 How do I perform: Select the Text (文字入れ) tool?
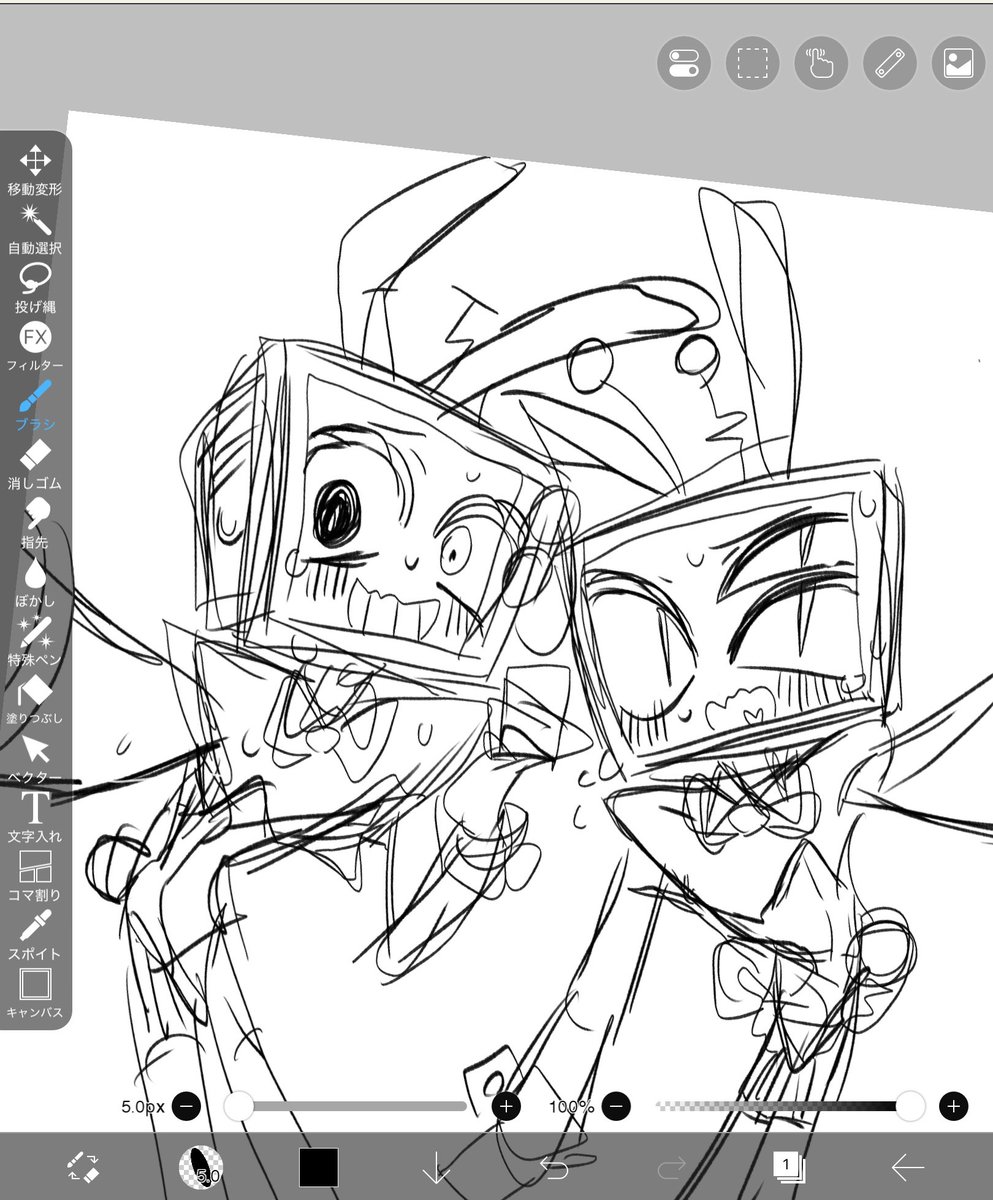(x=35, y=817)
